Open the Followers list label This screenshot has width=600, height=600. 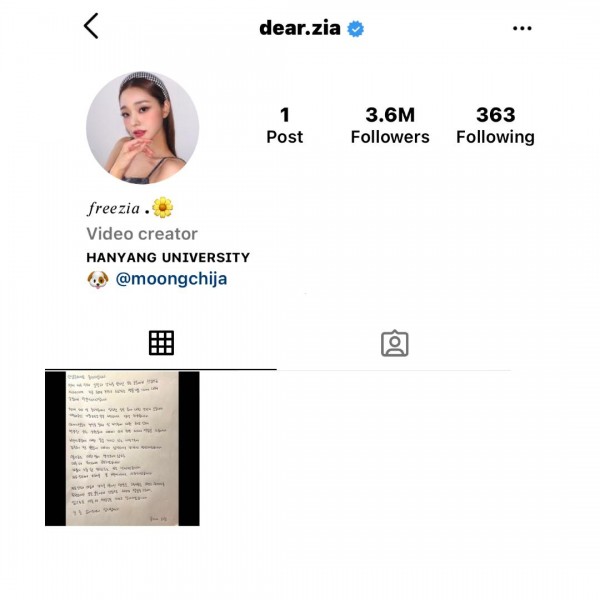pos(390,137)
